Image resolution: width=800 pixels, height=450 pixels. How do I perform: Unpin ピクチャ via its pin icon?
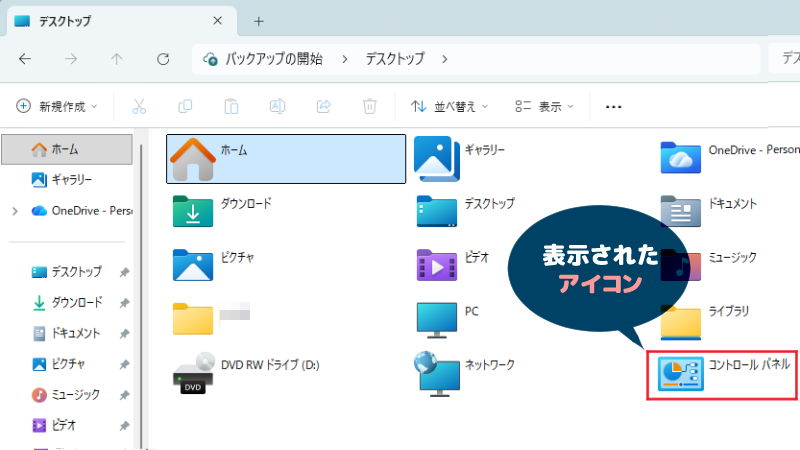click(124, 364)
